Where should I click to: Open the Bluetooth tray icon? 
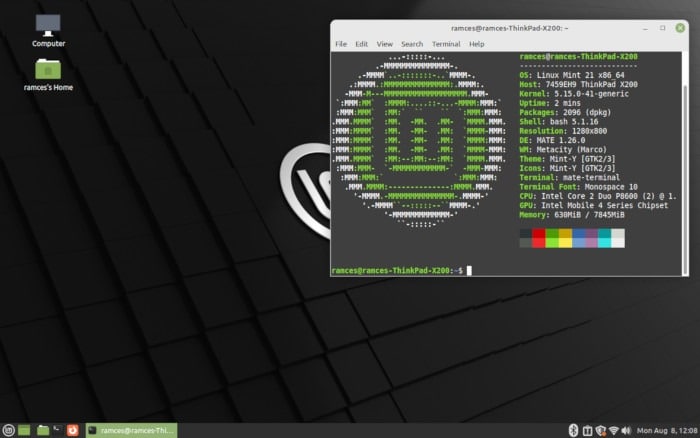point(573,430)
